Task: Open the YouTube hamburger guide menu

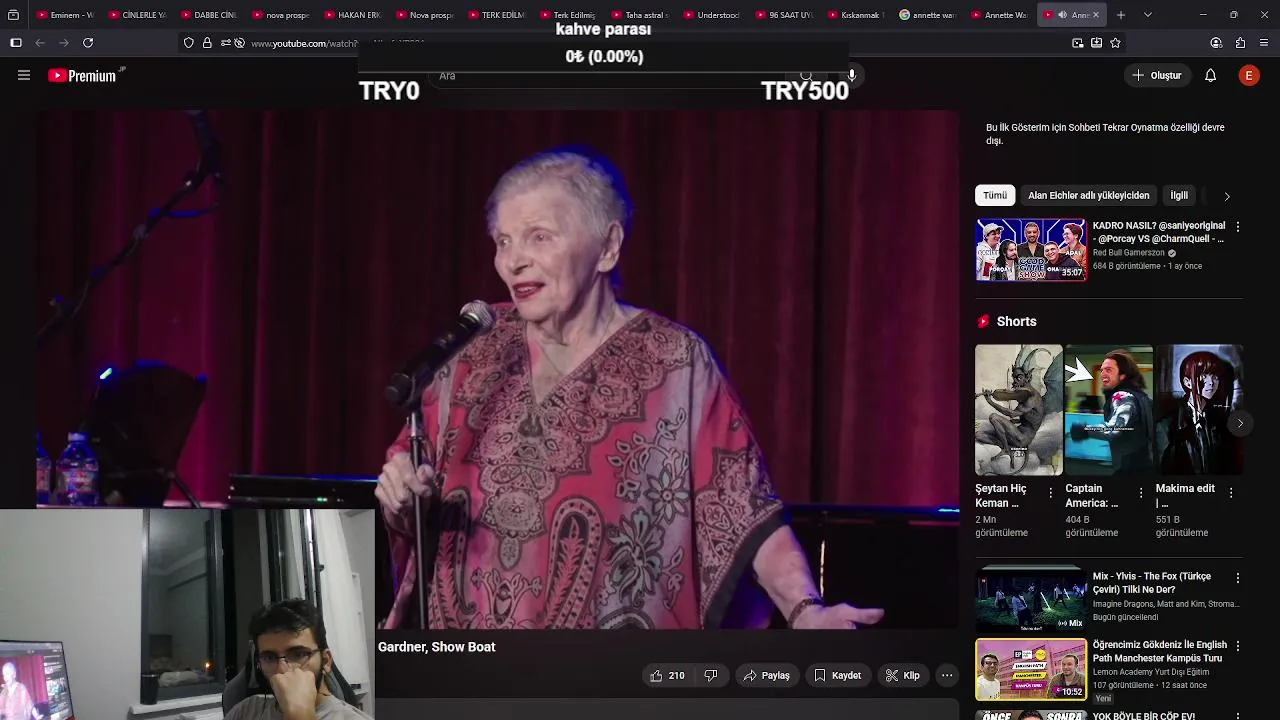Action: 24,75
